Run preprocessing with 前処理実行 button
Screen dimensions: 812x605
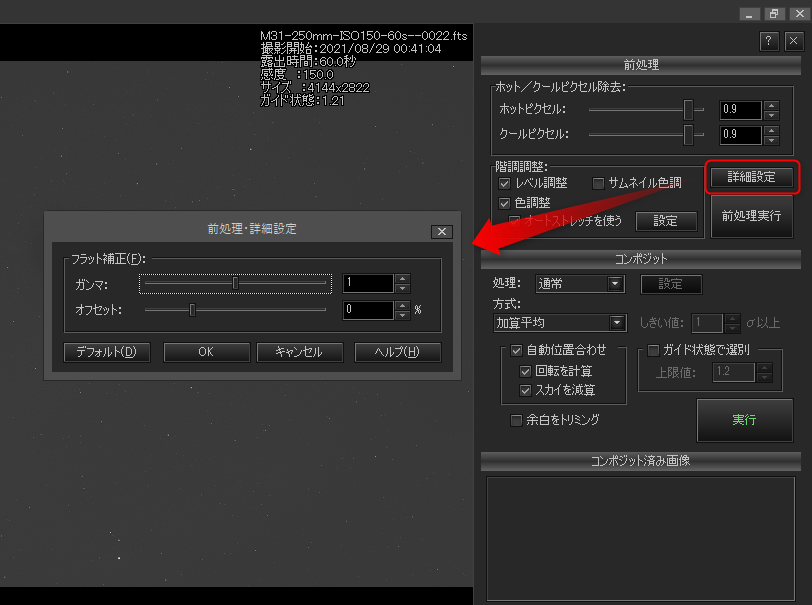(x=751, y=215)
